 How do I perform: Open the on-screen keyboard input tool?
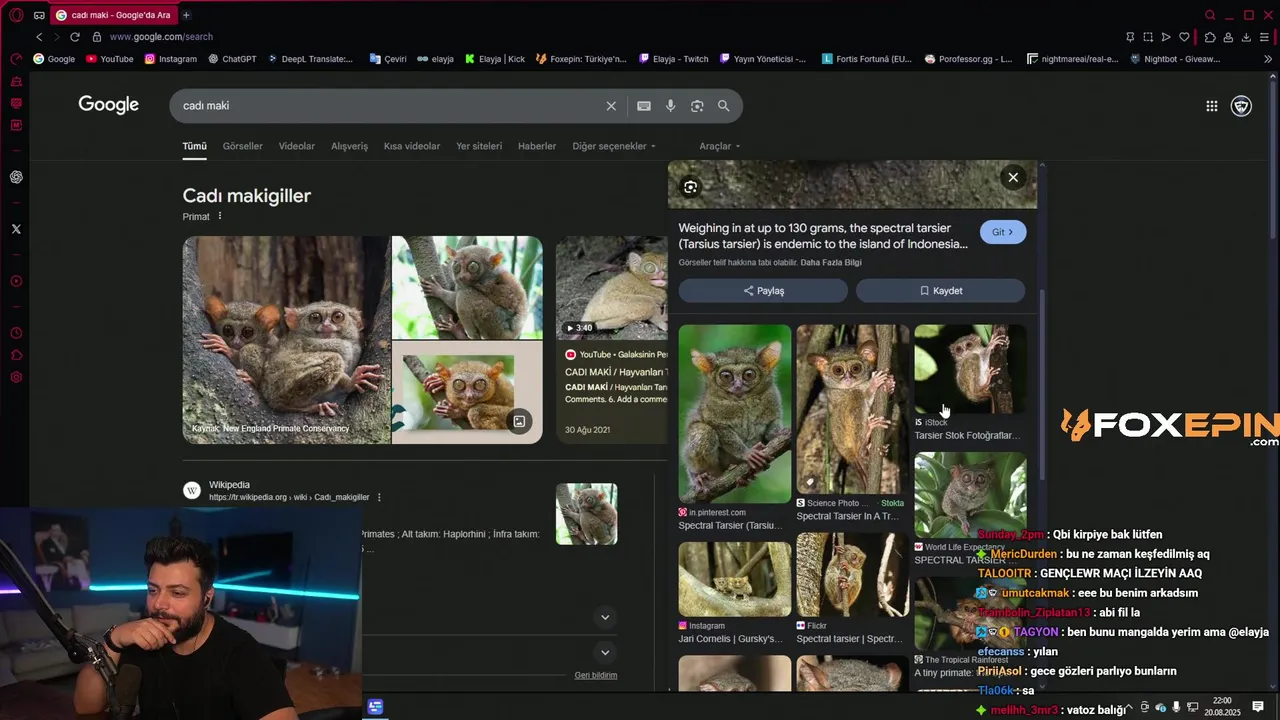click(x=644, y=106)
